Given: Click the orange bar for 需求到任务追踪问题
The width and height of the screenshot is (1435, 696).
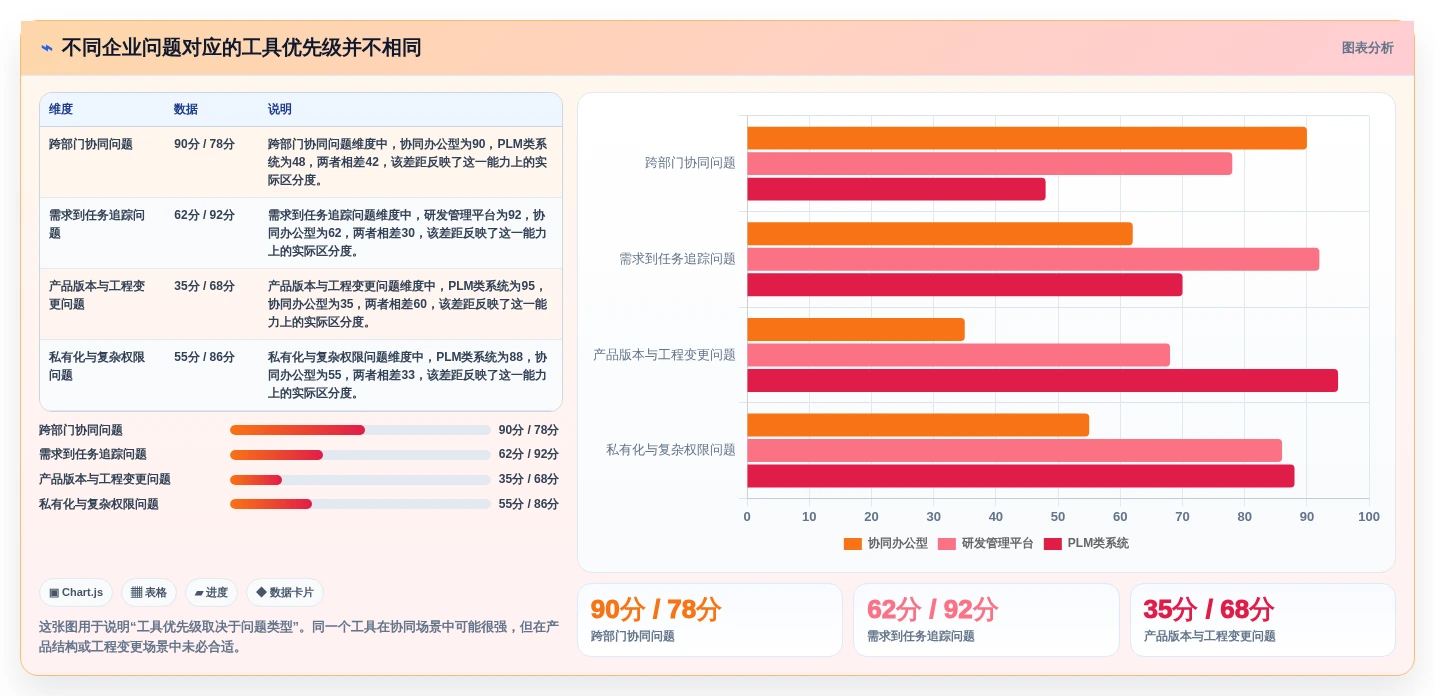Looking at the screenshot, I should [x=940, y=234].
